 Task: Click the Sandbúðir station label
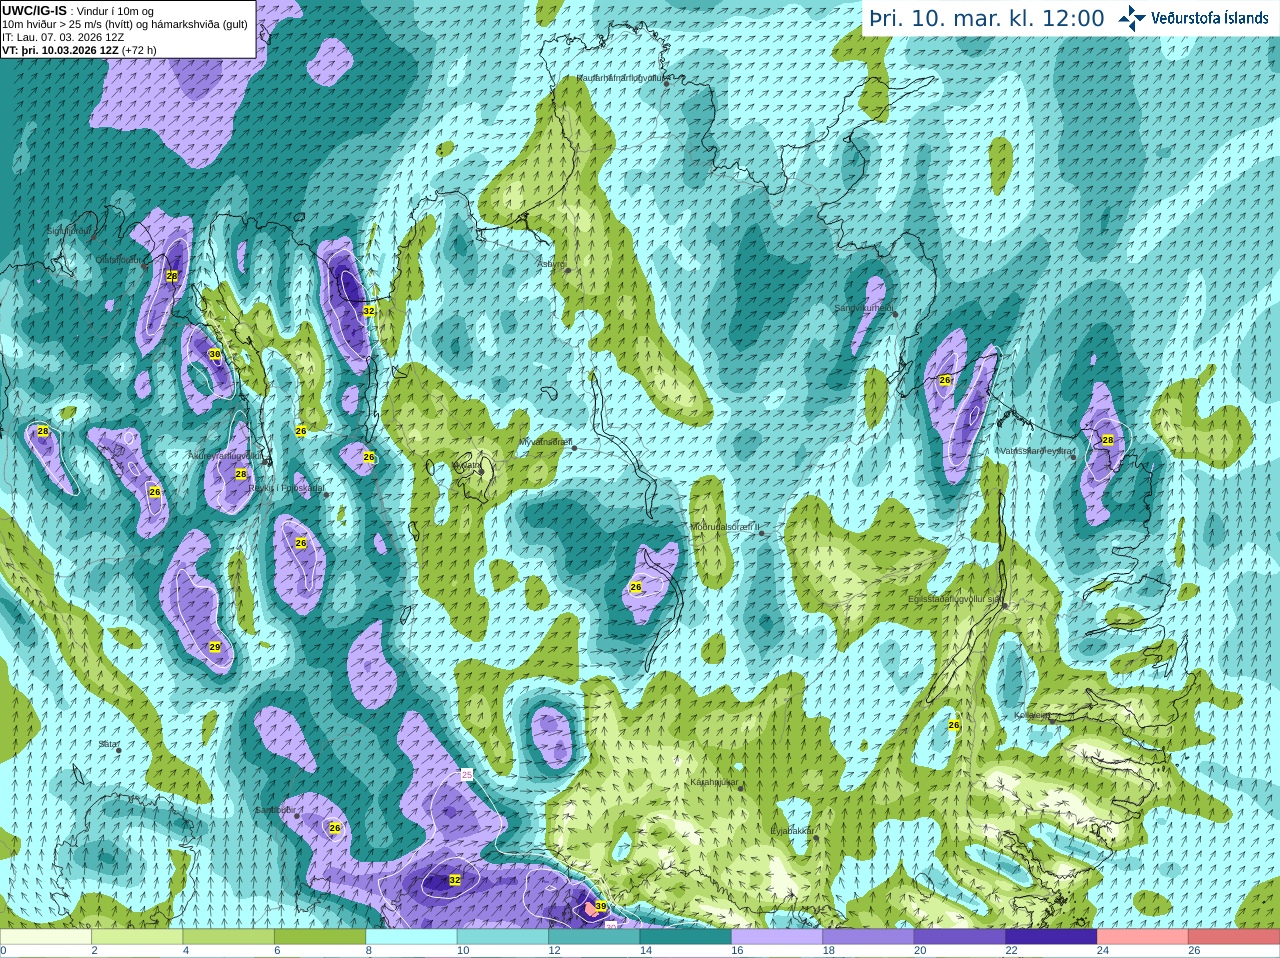(275, 809)
